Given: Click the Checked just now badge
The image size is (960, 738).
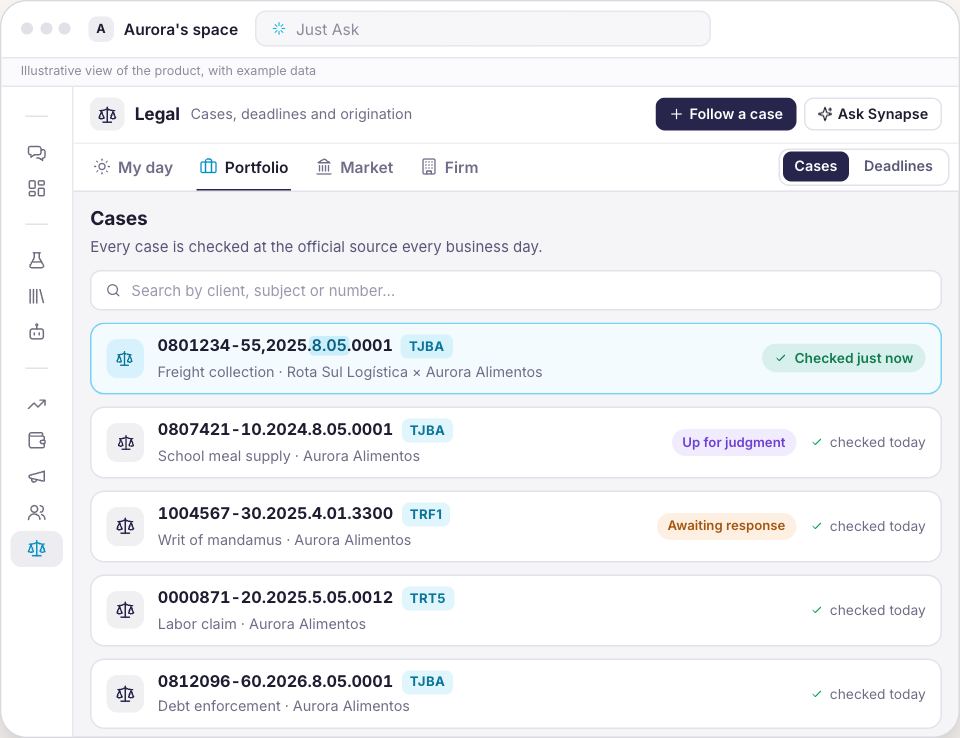Looking at the screenshot, I should pyautogui.click(x=844, y=358).
